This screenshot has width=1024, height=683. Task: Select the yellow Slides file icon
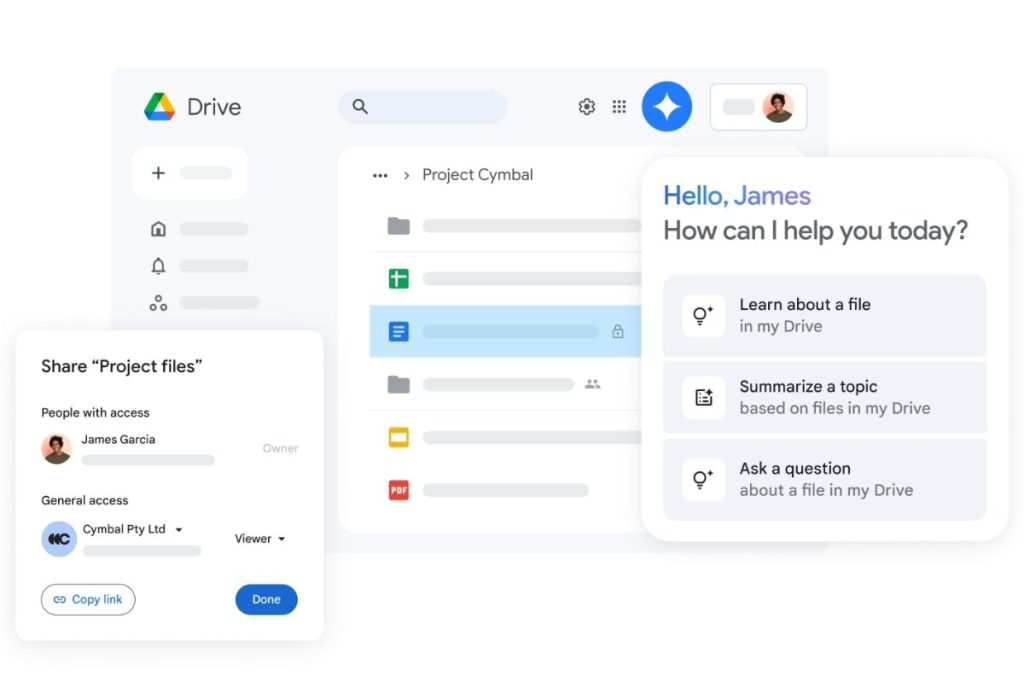point(399,437)
